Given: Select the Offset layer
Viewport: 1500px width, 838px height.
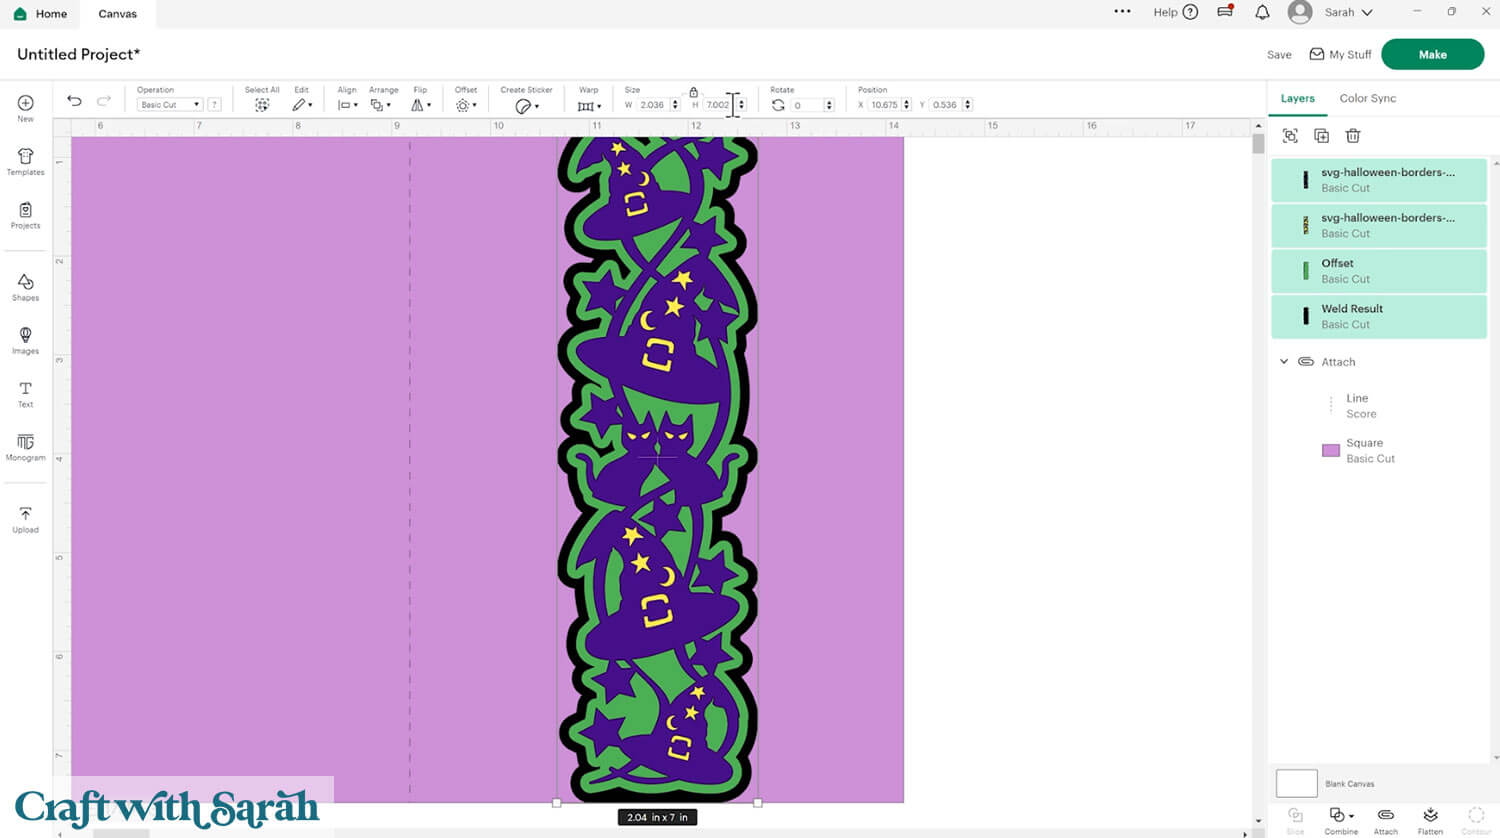Looking at the screenshot, I should [1378, 271].
